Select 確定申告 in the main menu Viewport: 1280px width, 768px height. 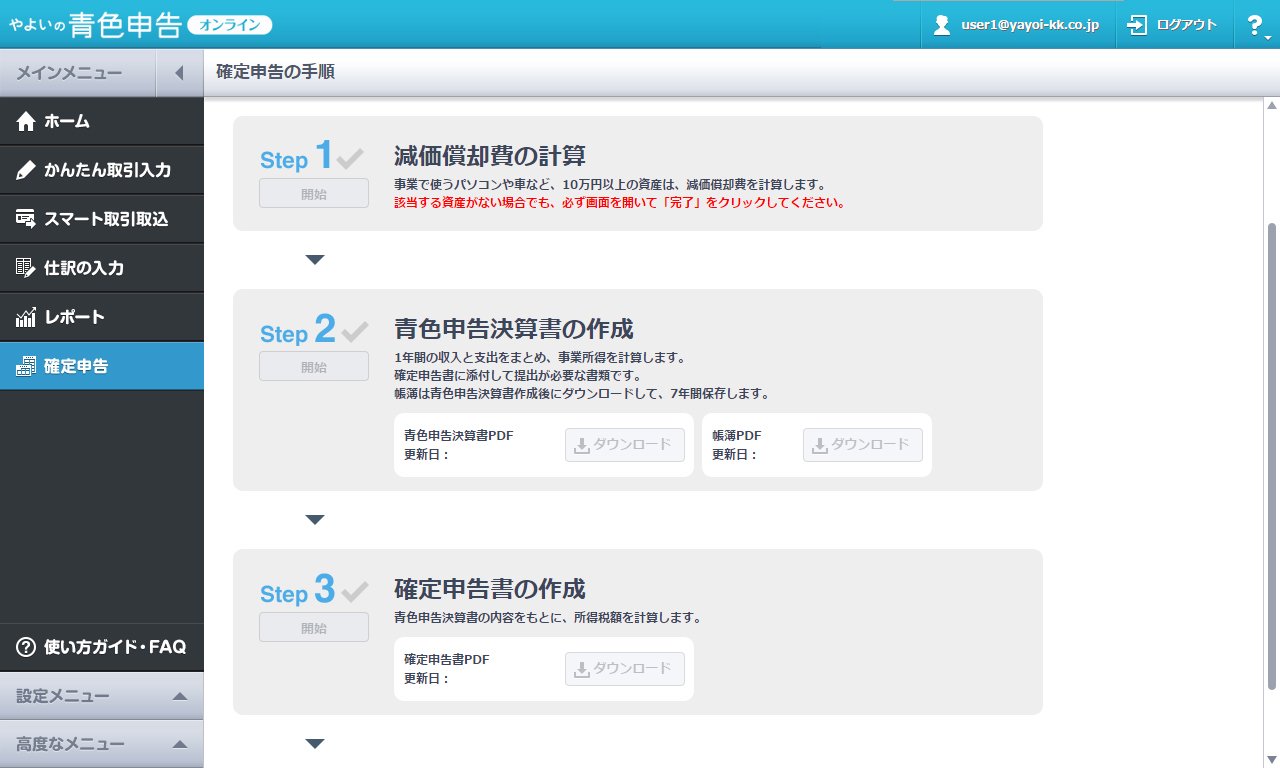(102, 367)
